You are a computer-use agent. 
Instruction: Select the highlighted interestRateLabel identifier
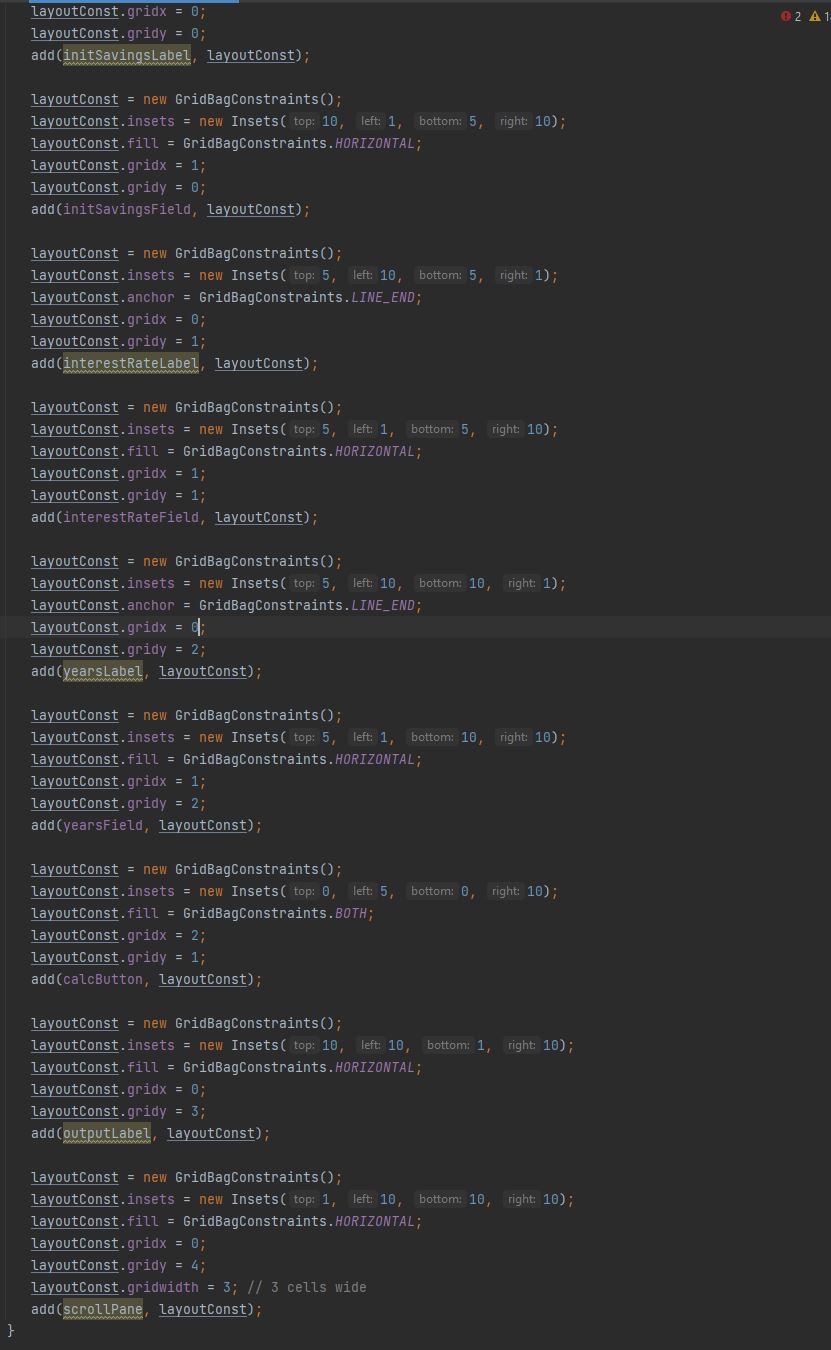130,363
